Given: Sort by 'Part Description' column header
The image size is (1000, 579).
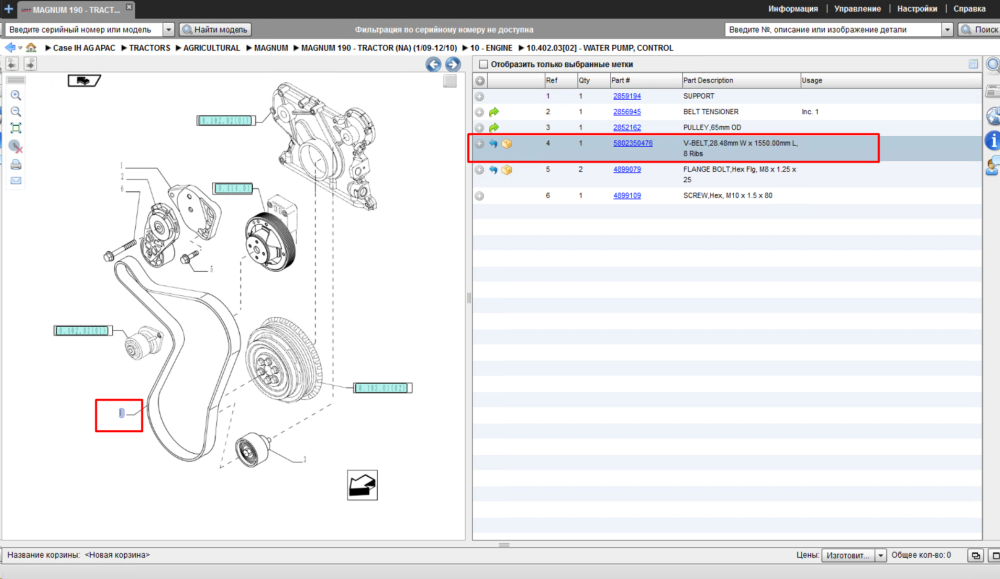Looking at the screenshot, I should [740, 81].
